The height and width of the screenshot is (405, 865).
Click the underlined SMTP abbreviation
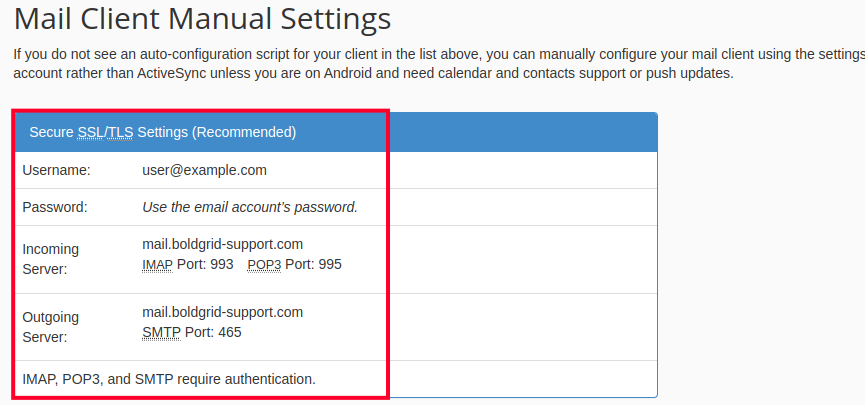pyautogui.click(x=161, y=332)
